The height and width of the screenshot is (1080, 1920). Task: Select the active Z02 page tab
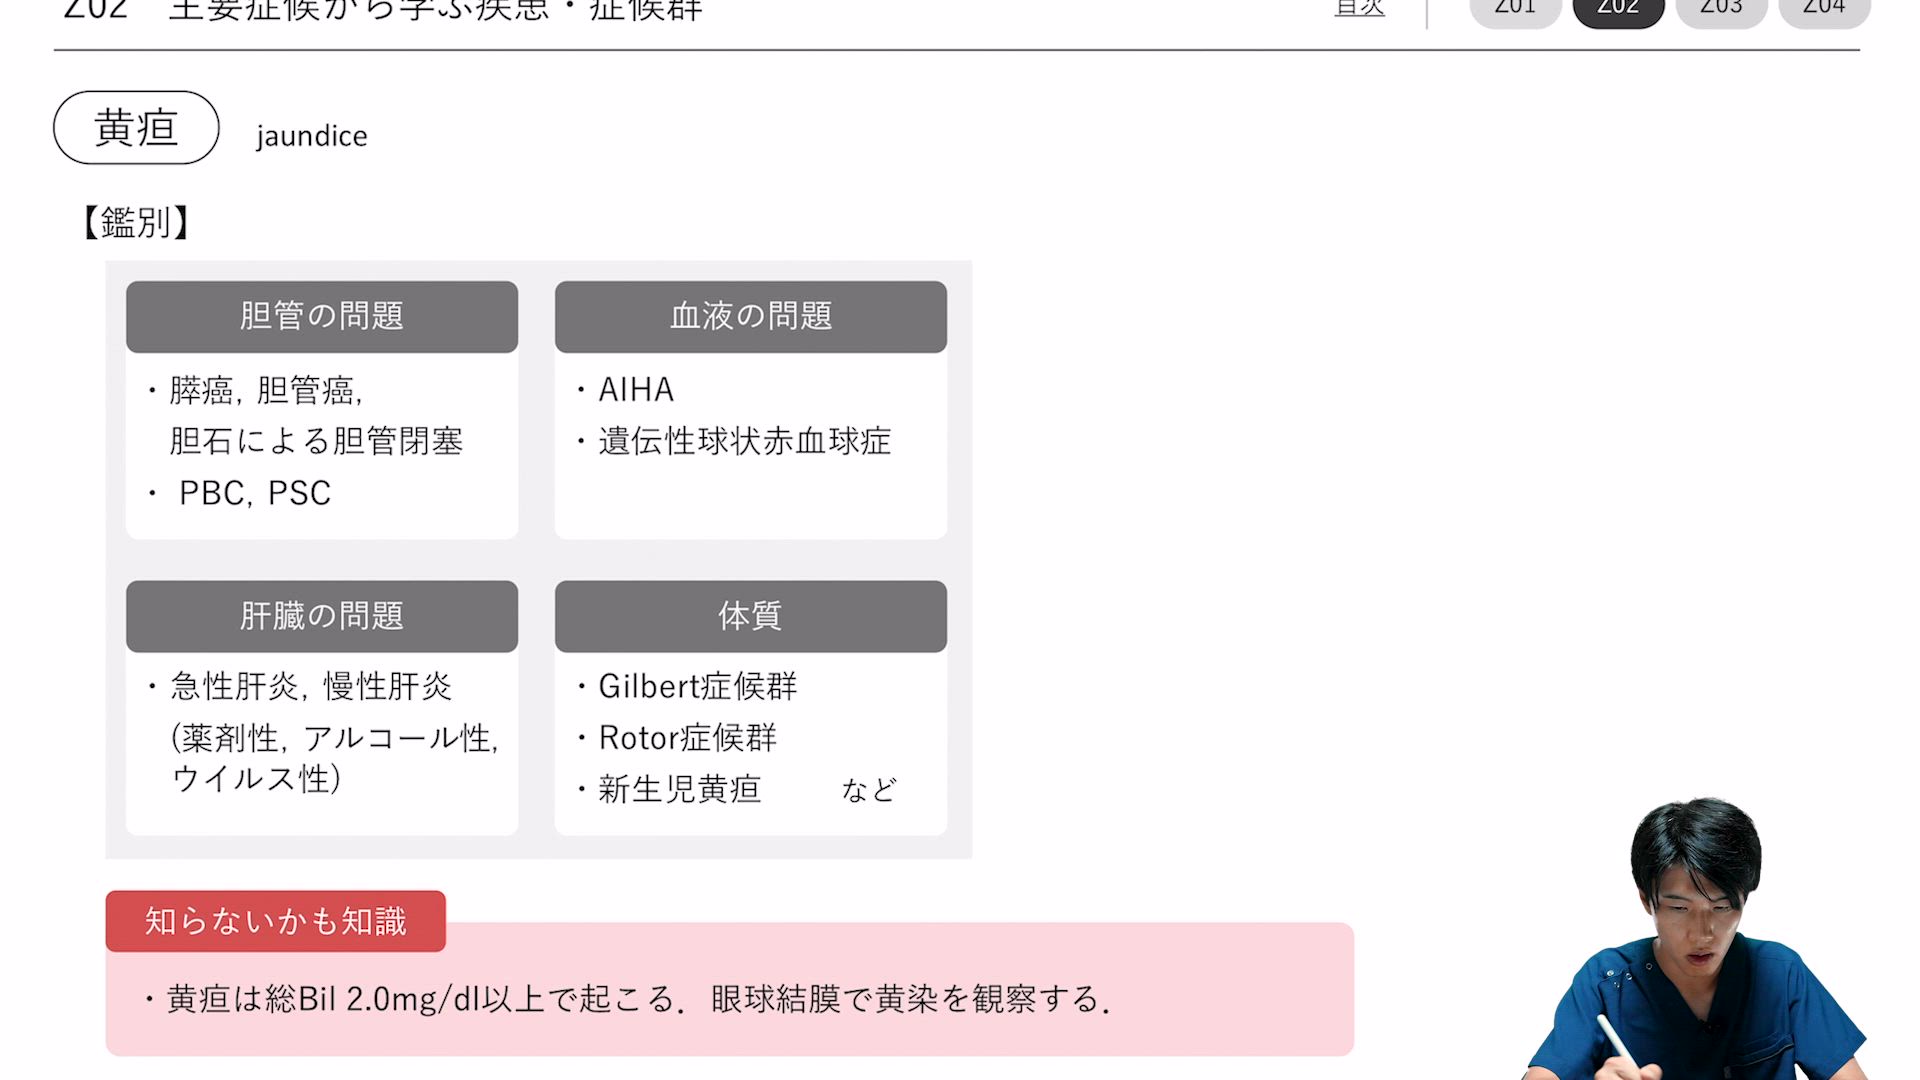[1618, 10]
